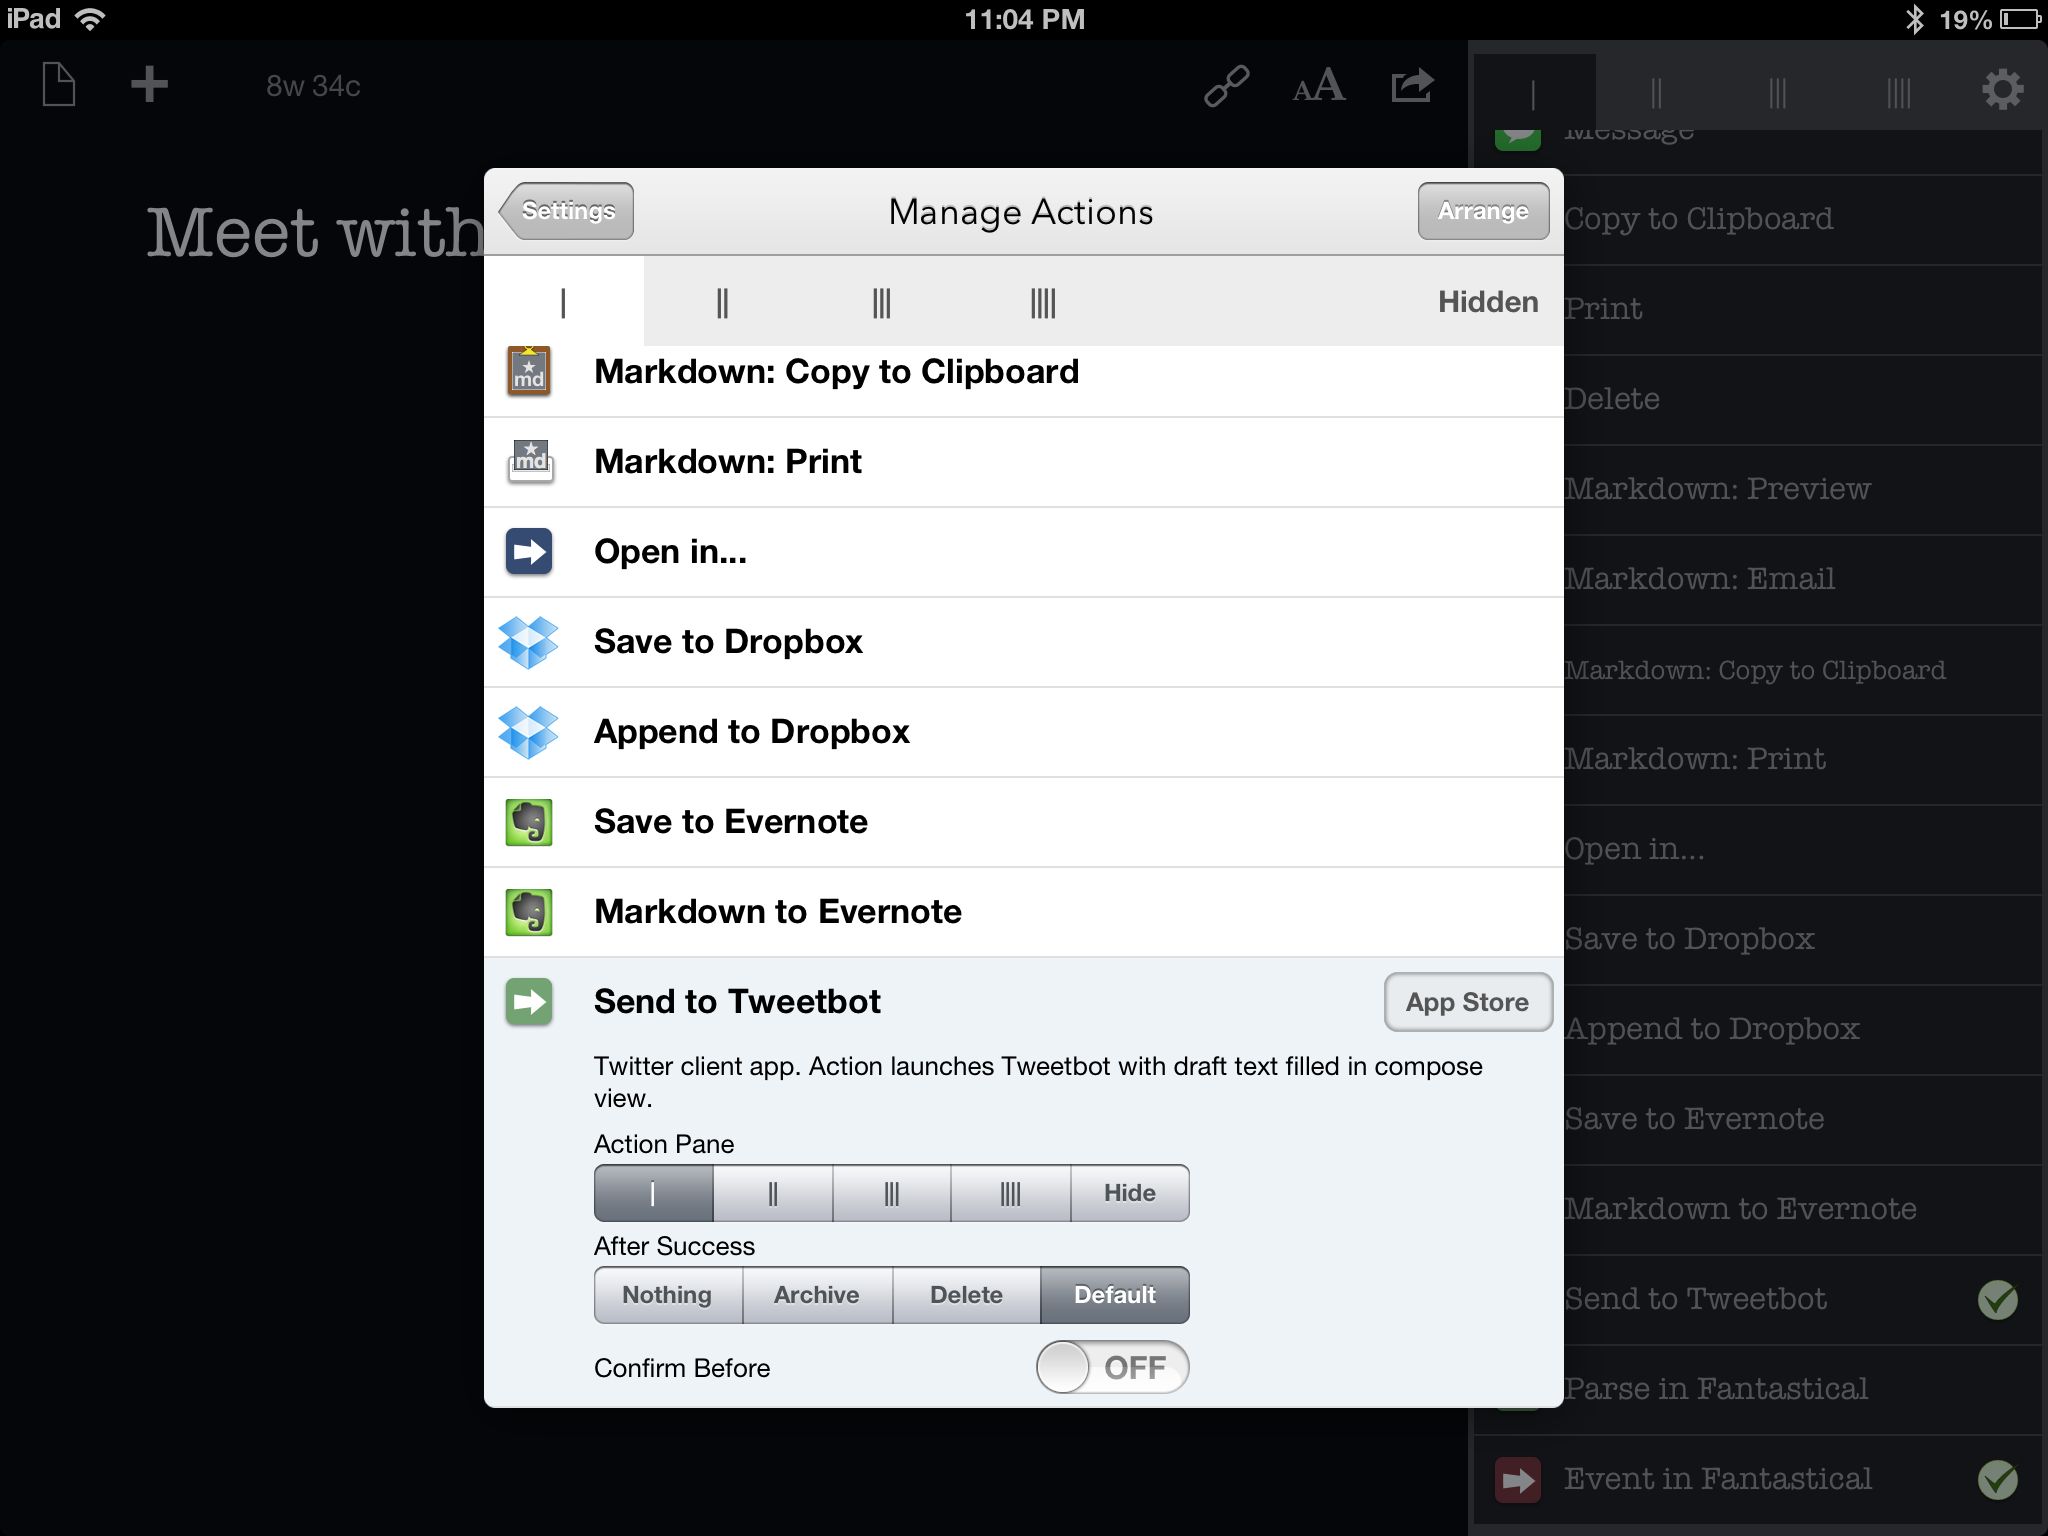Set After Success to Default

click(1115, 1295)
